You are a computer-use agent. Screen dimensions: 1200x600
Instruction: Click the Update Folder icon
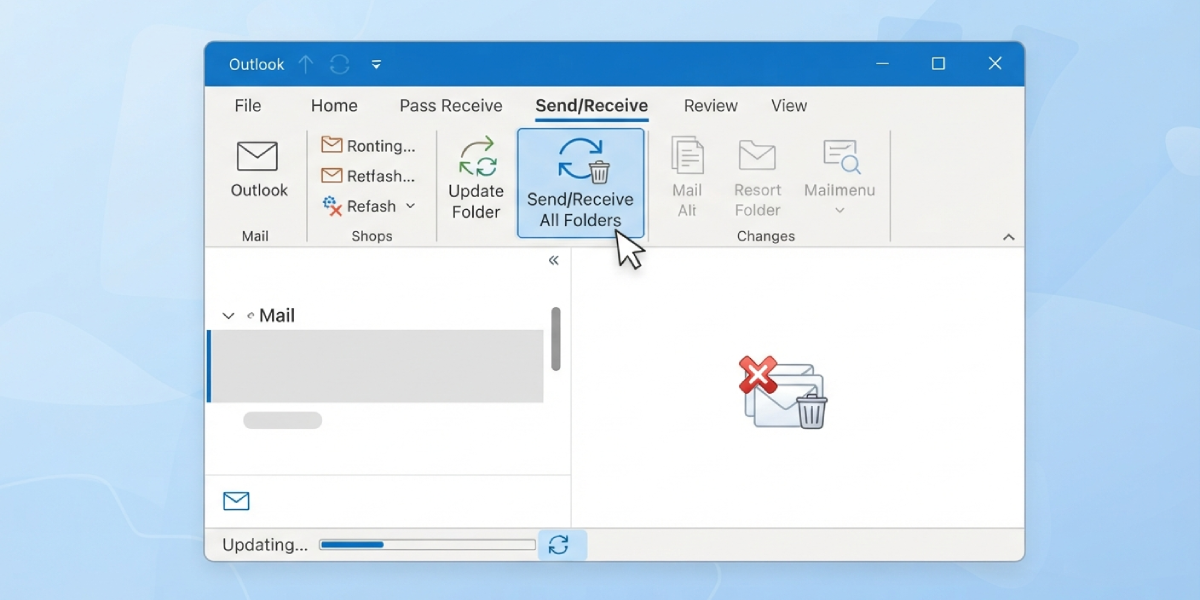477,158
